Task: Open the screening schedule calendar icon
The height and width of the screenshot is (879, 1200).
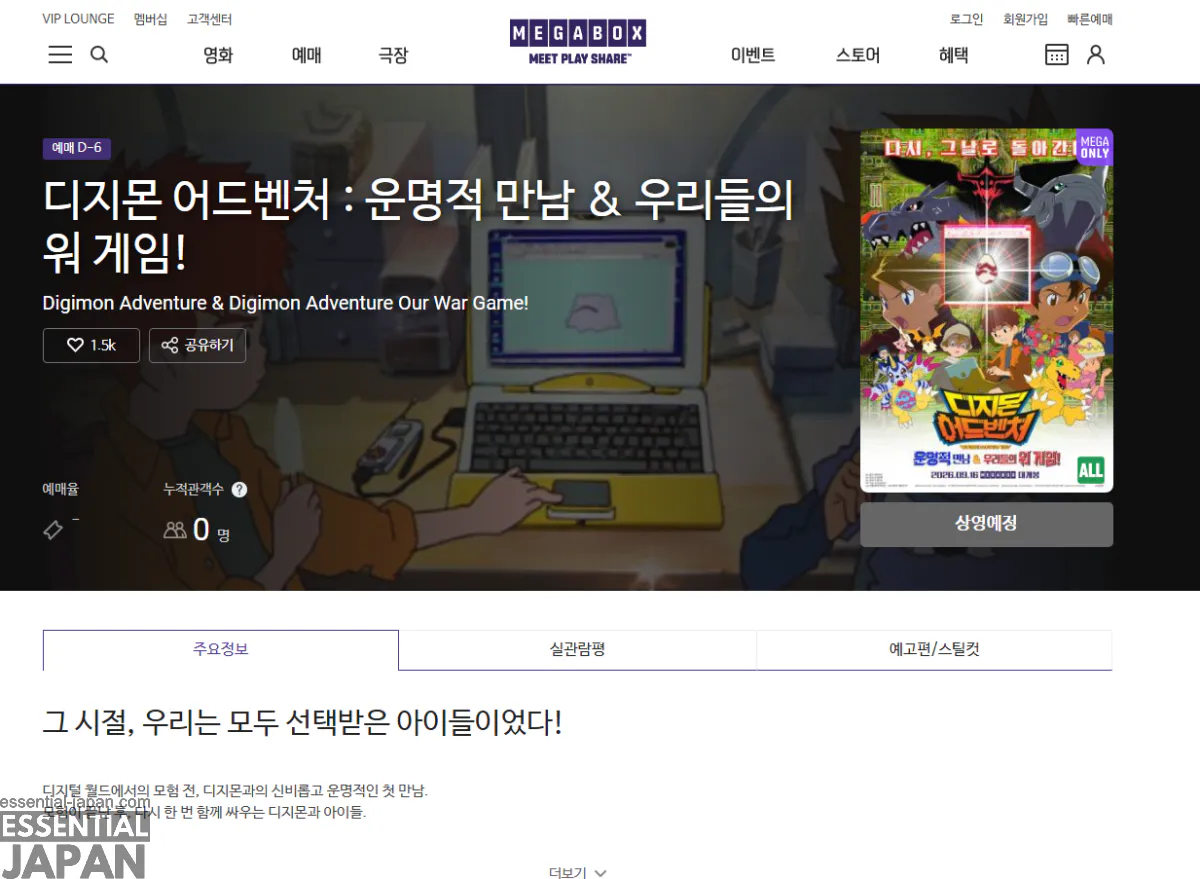Action: 1056,55
